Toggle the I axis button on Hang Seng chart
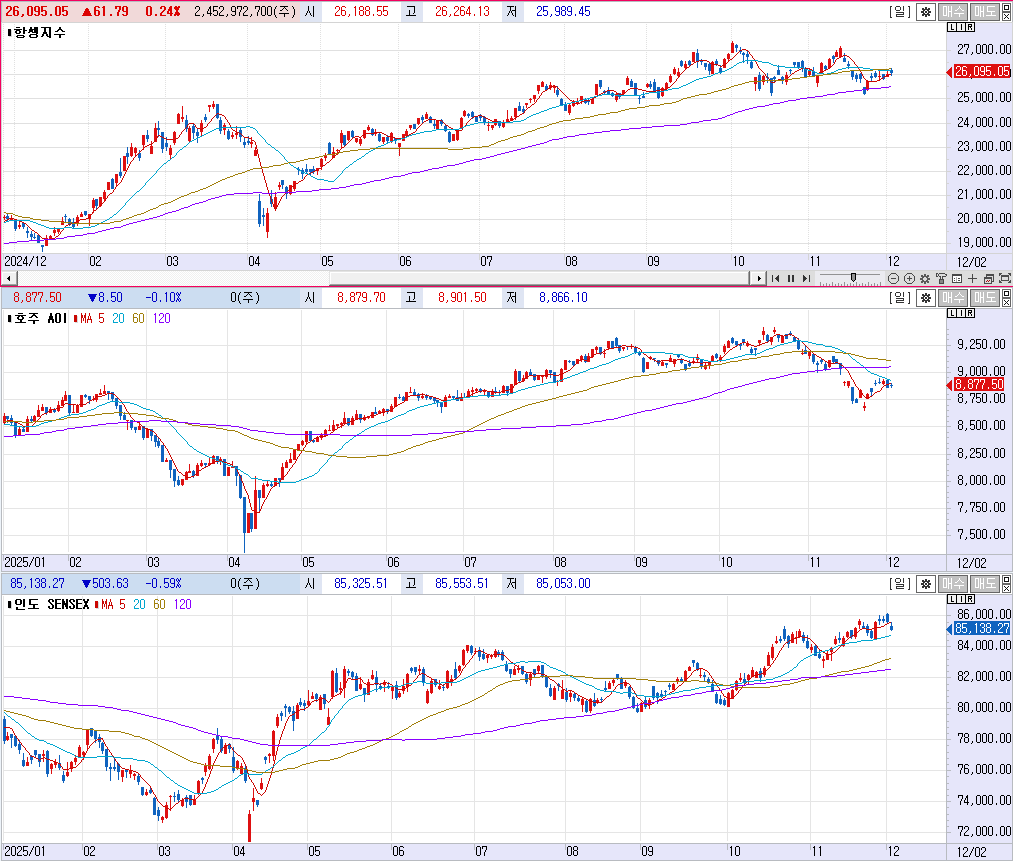This screenshot has width=1013, height=861. click(x=961, y=28)
